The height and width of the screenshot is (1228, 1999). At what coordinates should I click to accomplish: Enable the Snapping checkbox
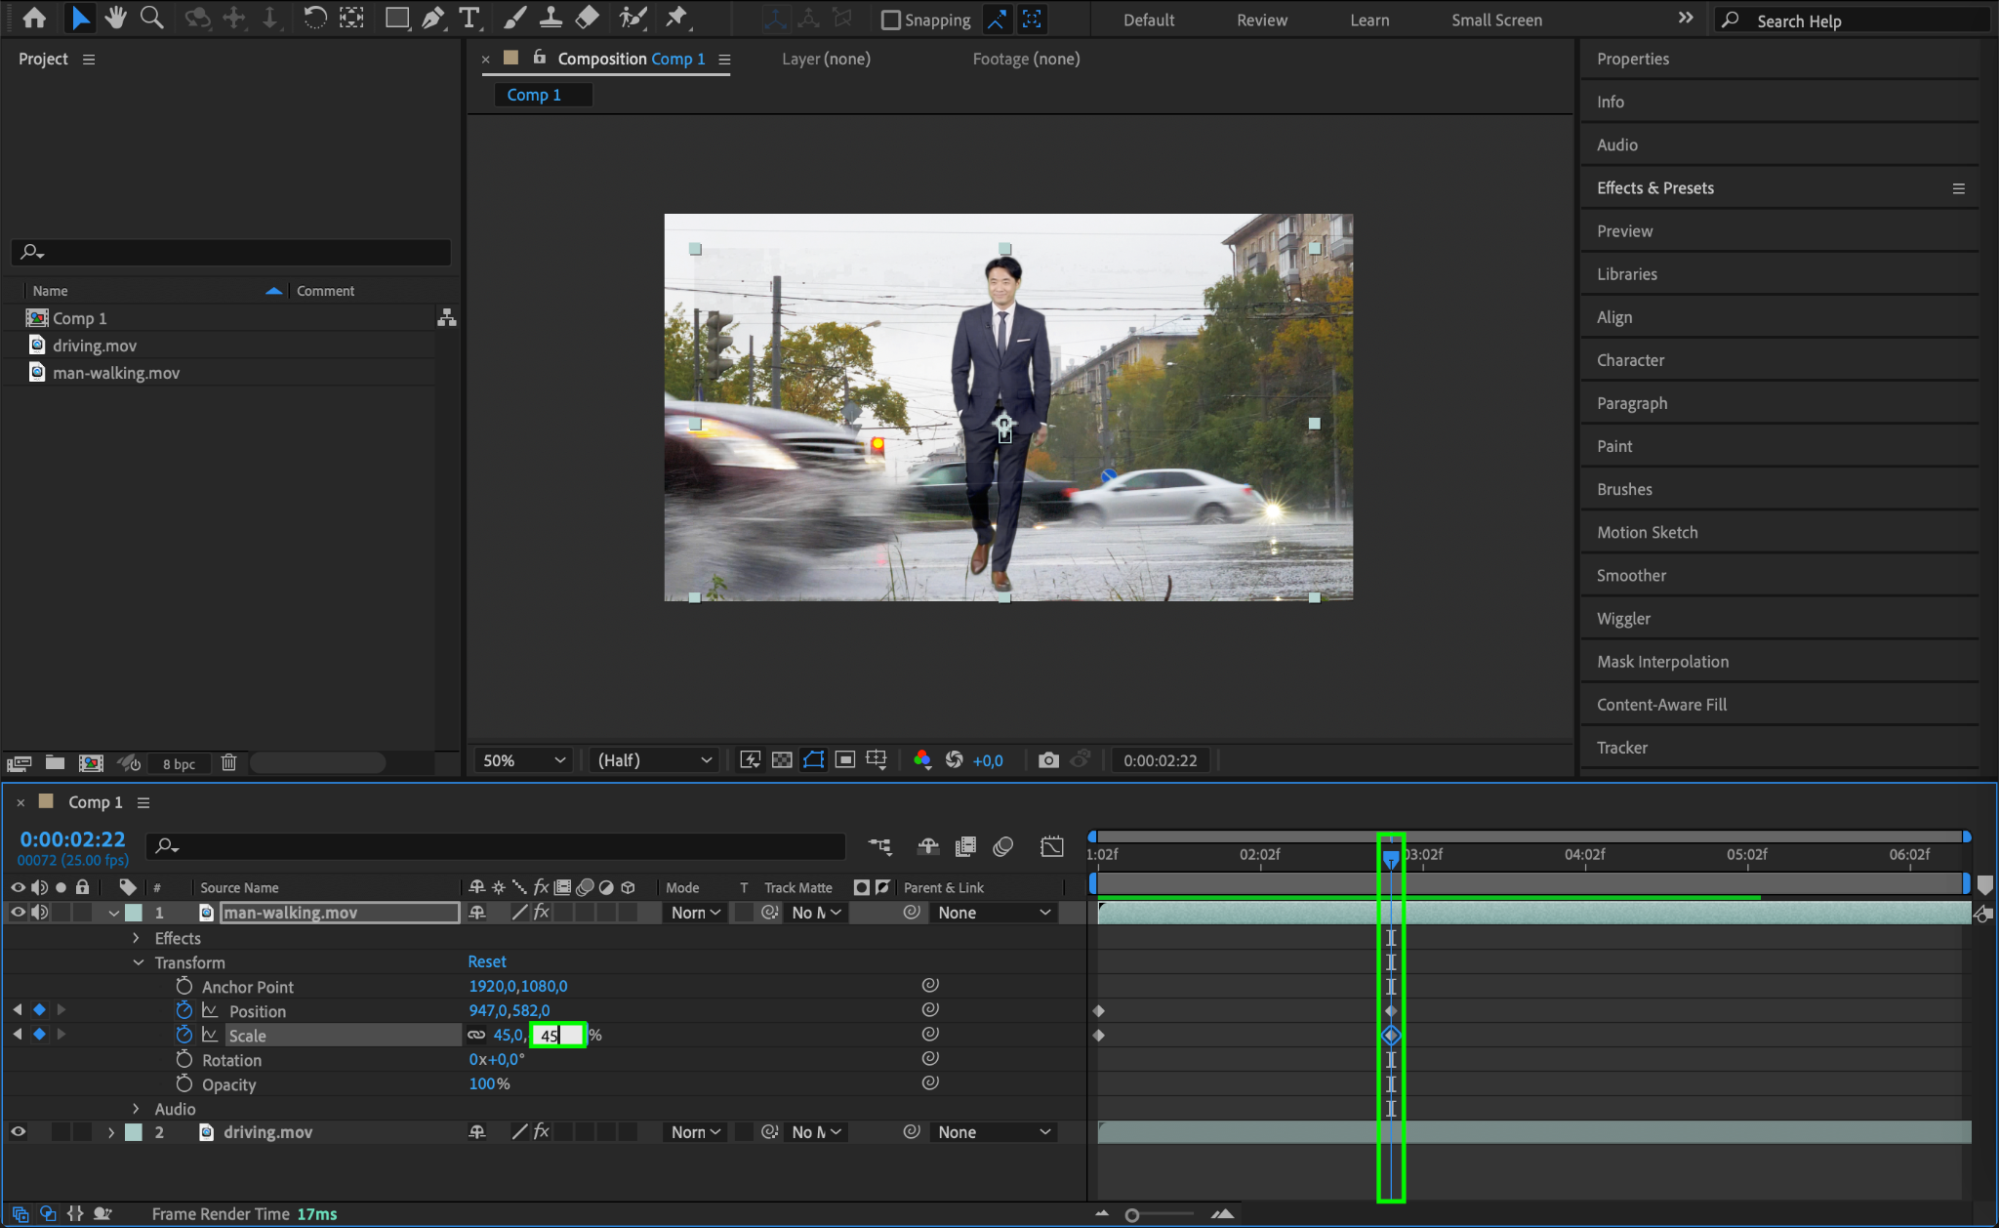coord(891,20)
